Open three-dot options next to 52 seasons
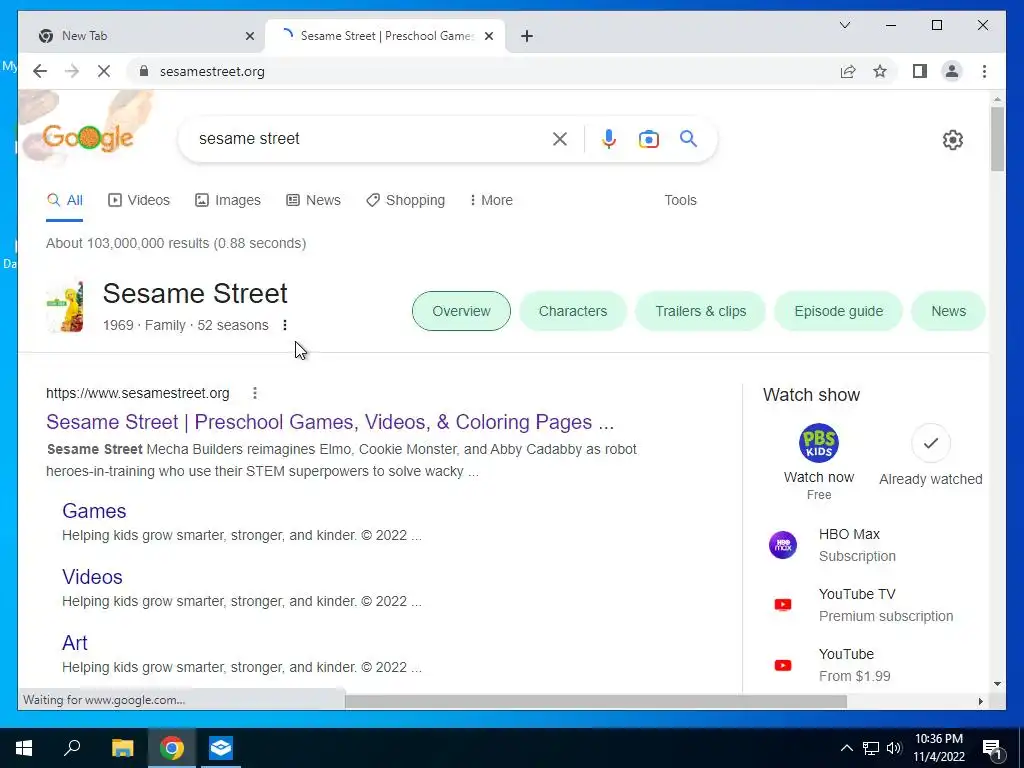The width and height of the screenshot is (1024, 768). tap(285, 325)
